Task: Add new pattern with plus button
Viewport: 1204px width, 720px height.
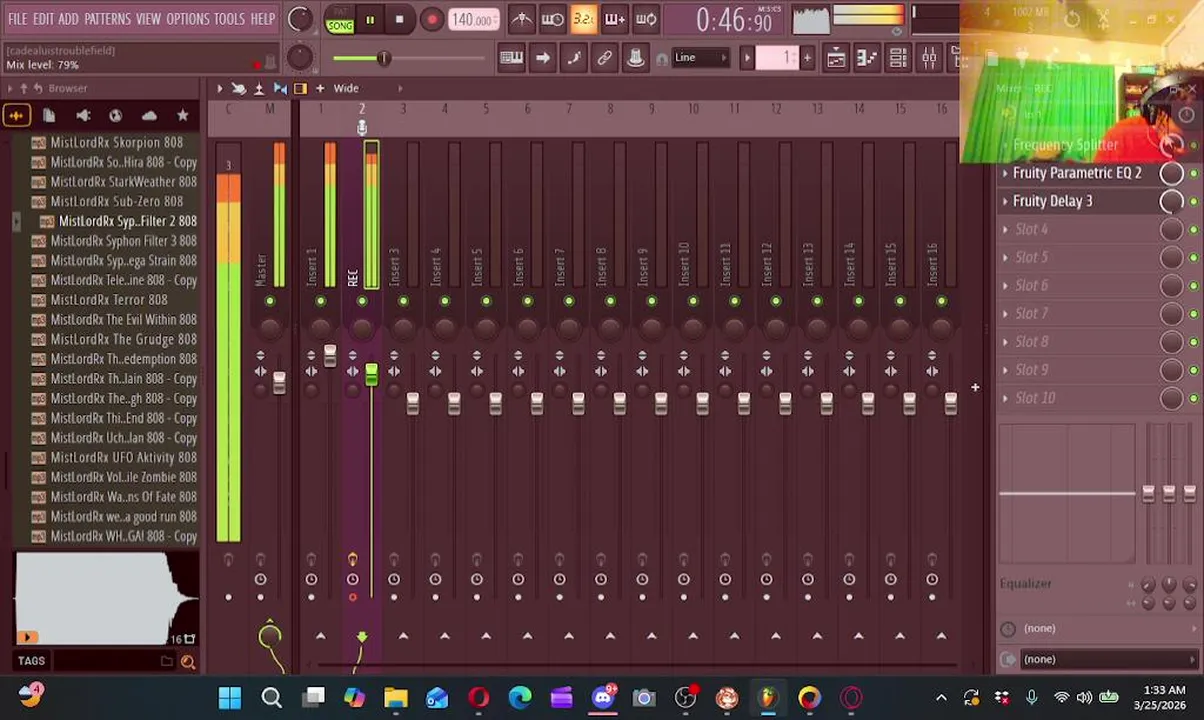Action: click(x=807, y=58)
